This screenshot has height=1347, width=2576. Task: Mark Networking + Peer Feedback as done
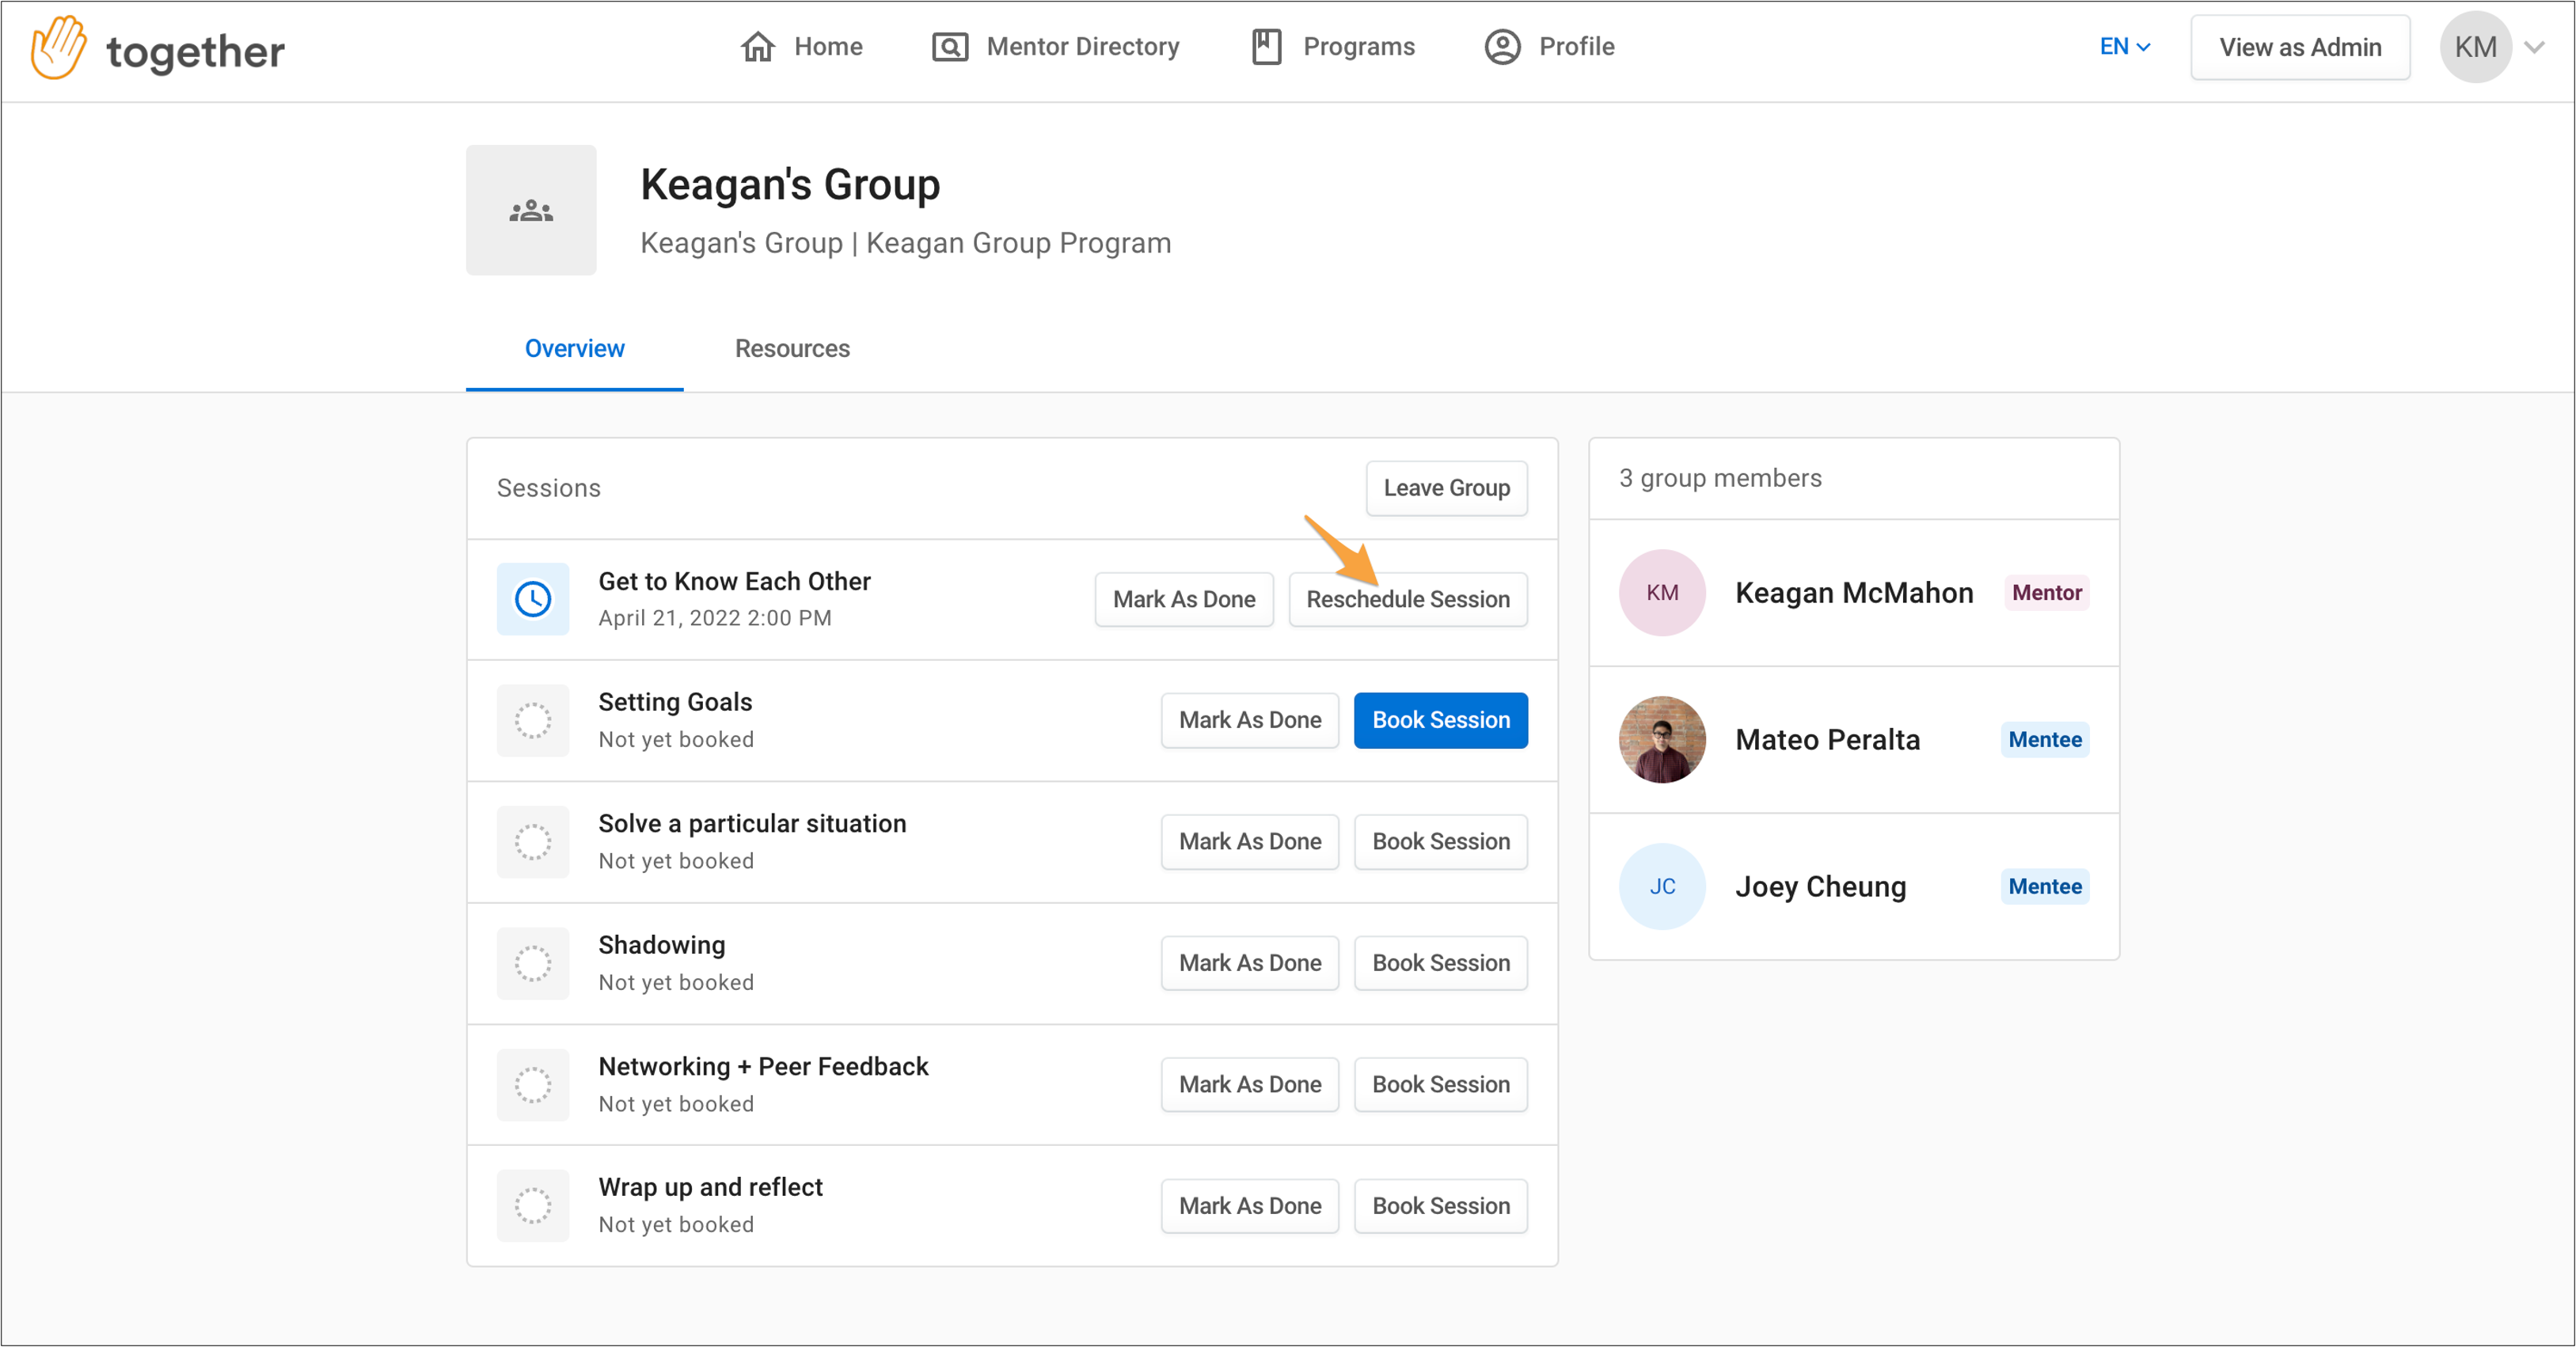click(1250, 1085)
